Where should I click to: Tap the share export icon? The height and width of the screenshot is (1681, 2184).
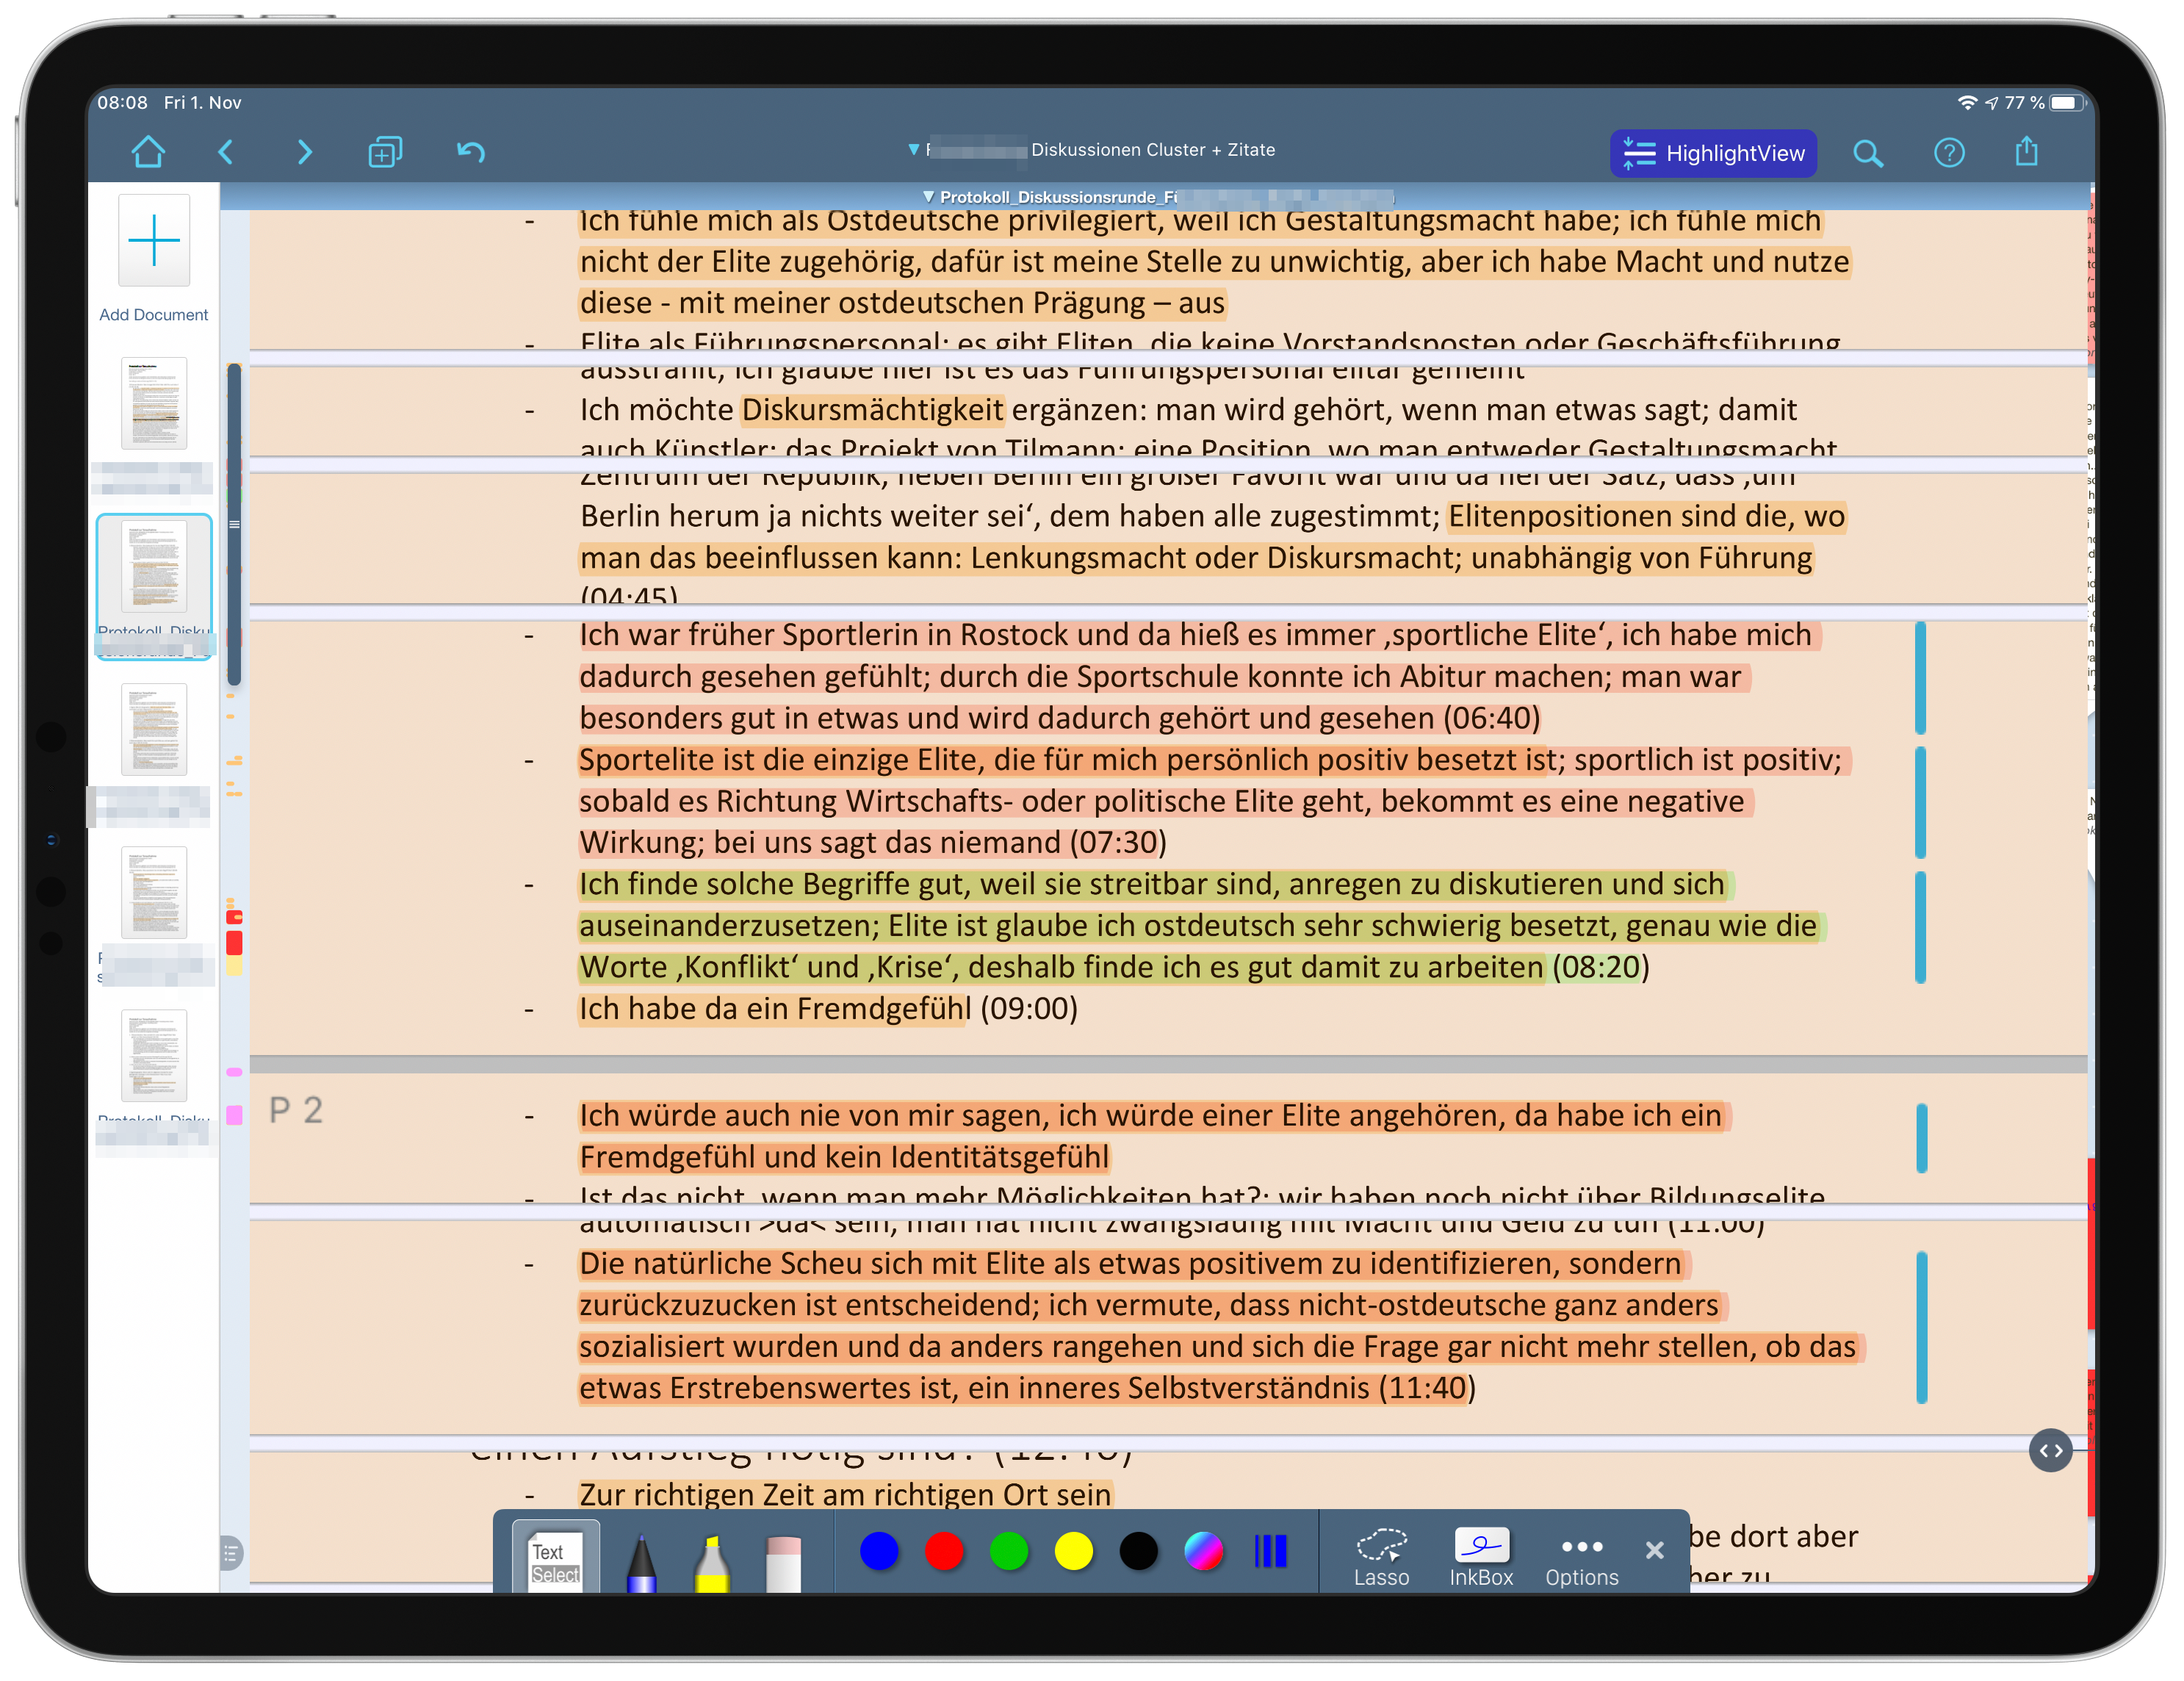point(2027,151)
